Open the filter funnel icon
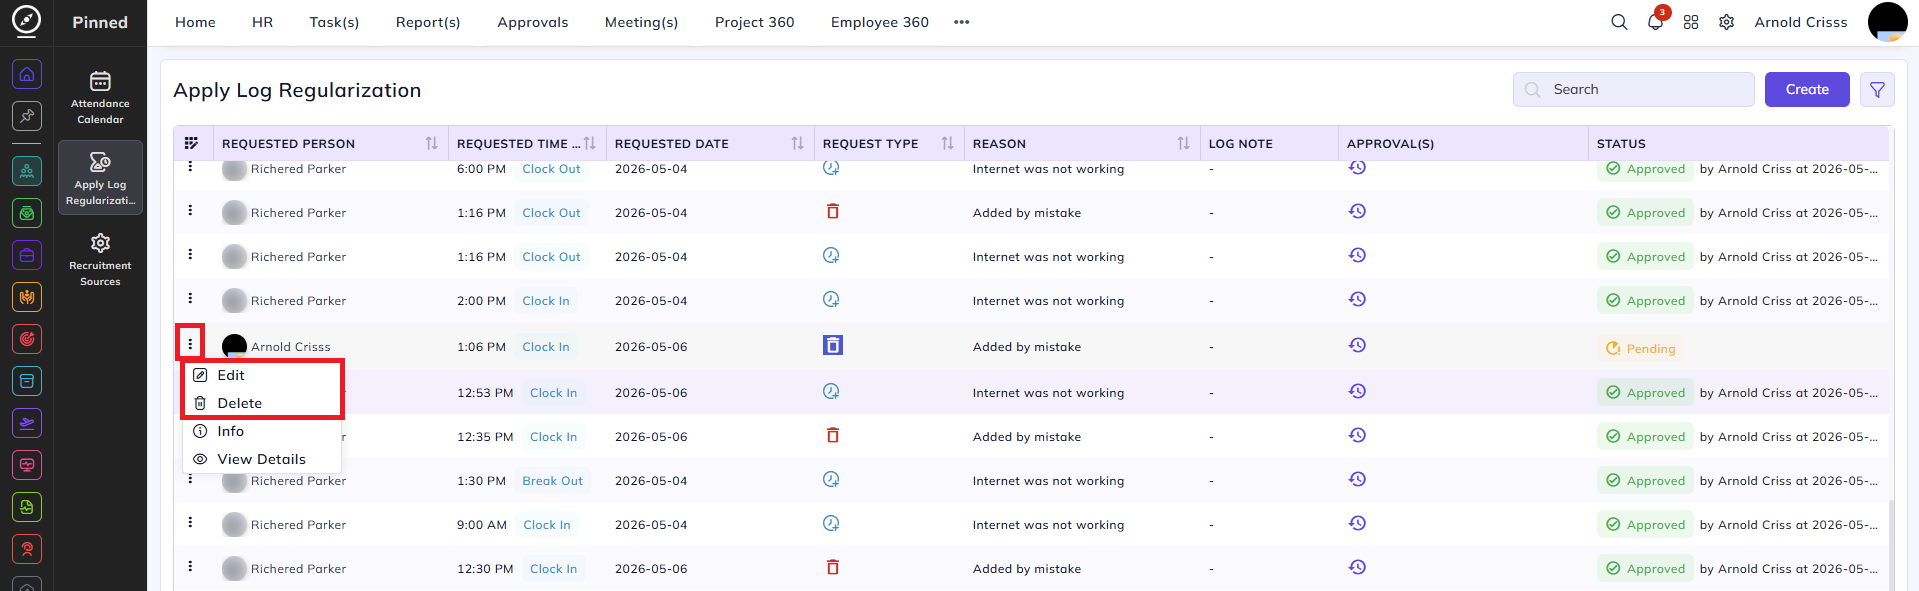The width and height of the screenshot is (1919, 591). coord(1877,89)
